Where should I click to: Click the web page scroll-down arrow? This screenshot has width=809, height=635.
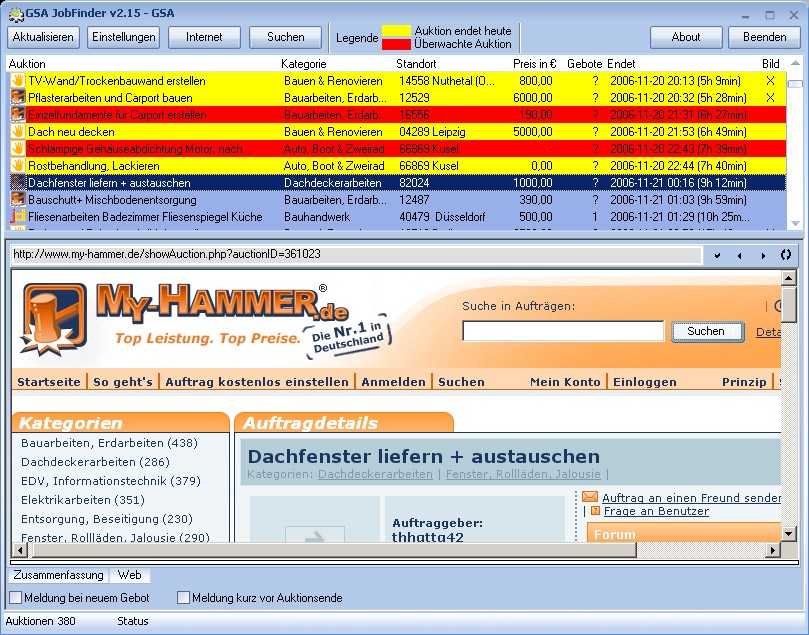click(x=788, y=534)
